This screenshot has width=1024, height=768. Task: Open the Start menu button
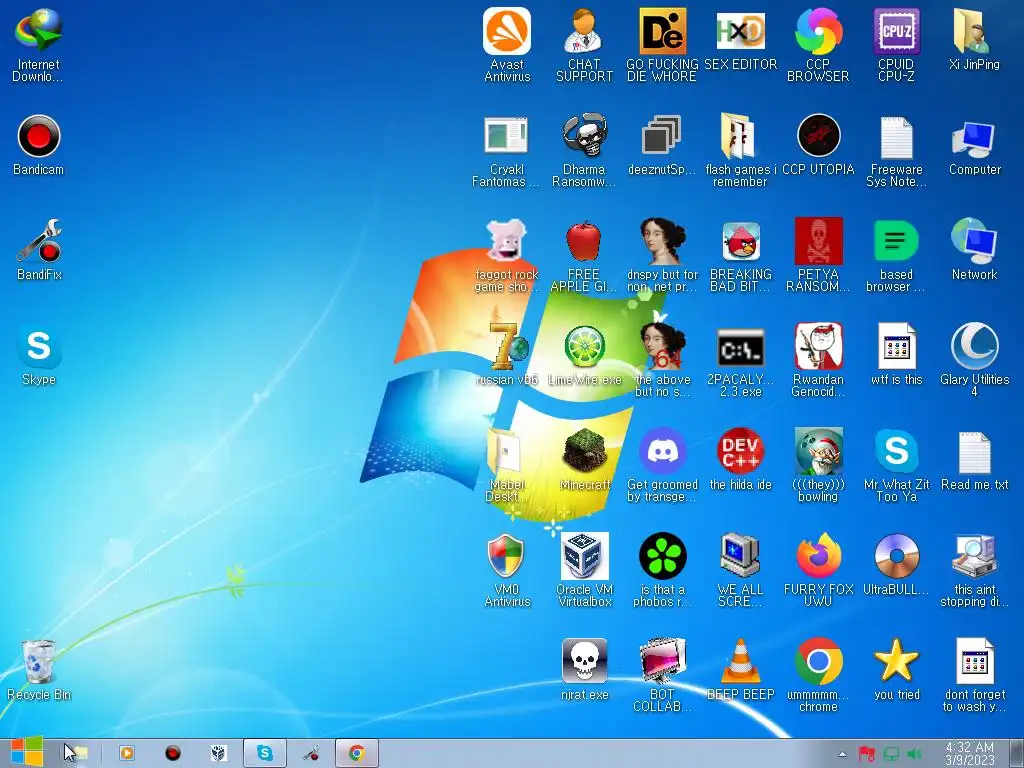(x=26, y=753)
